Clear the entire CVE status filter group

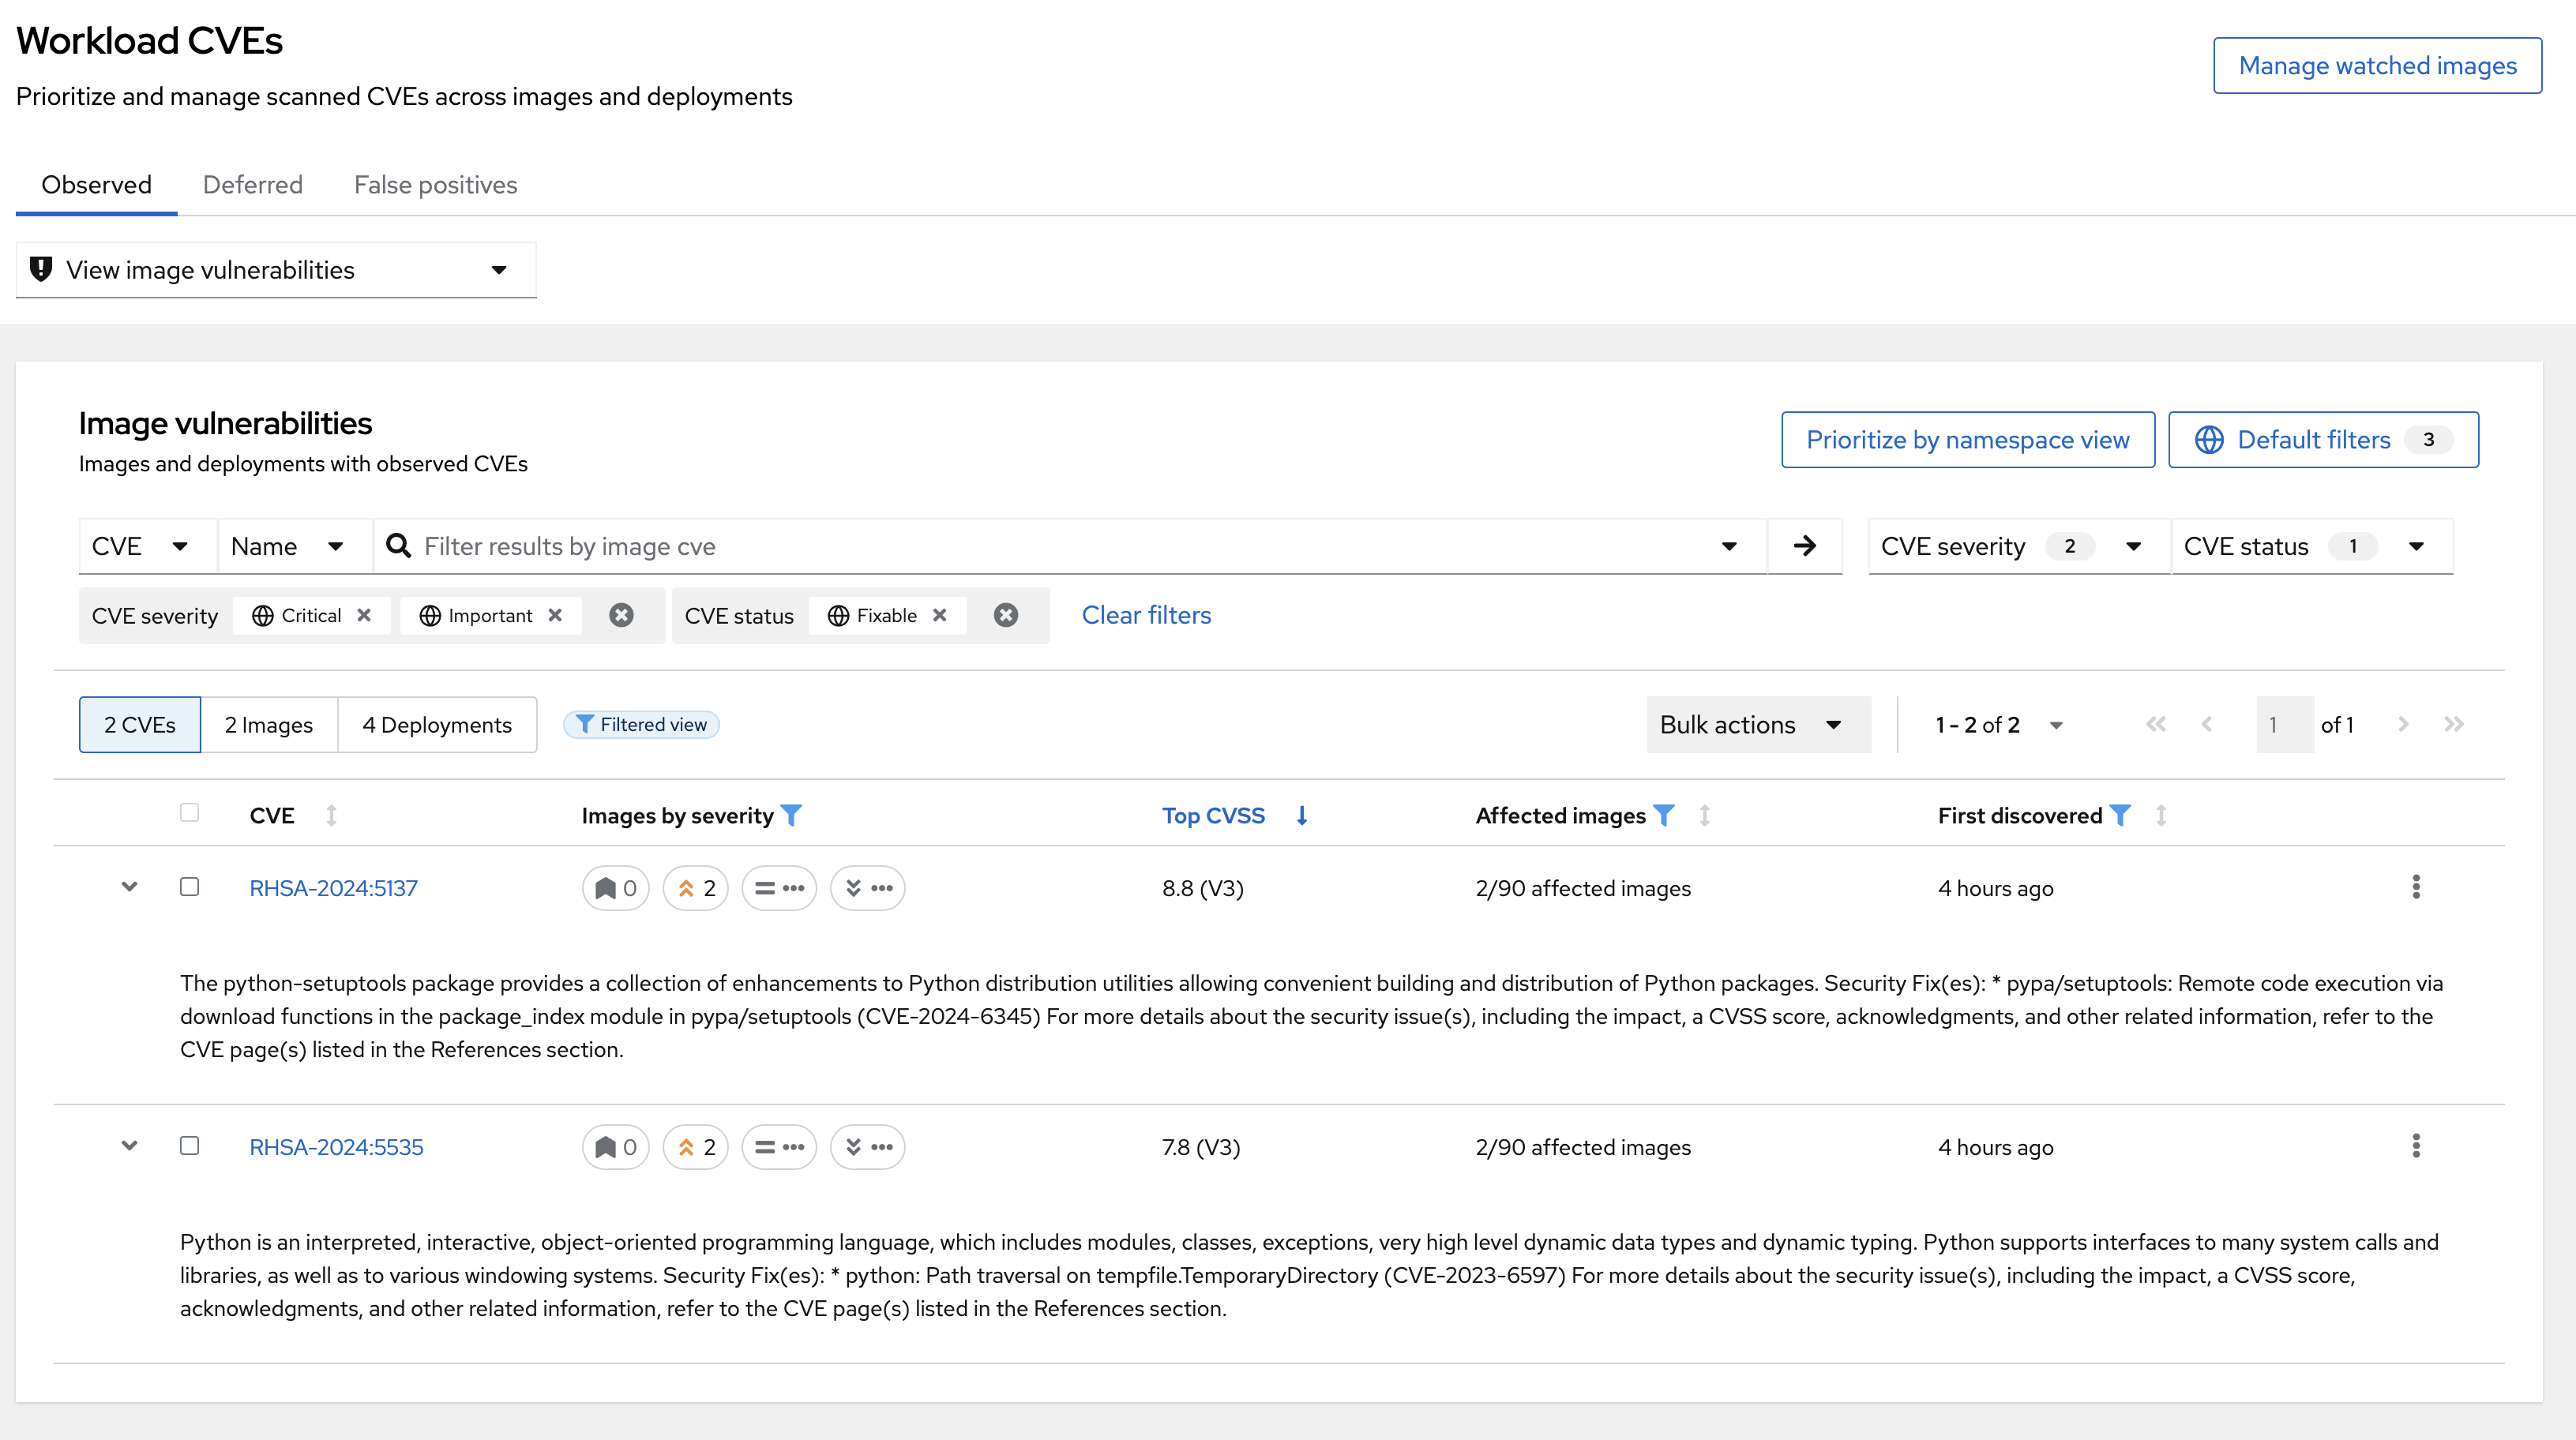click(1005, 615)
